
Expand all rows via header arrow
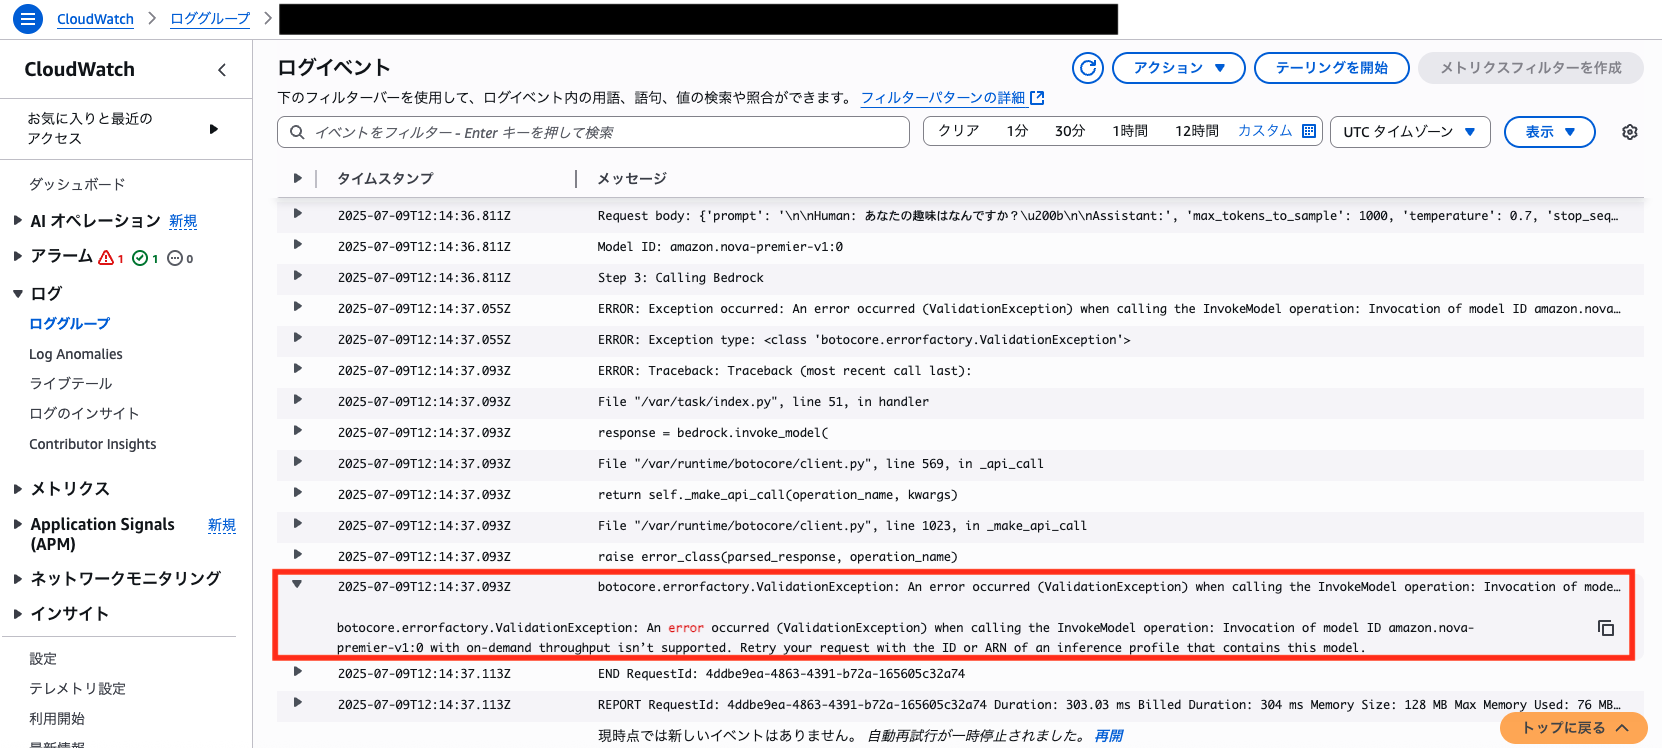pyautogui.click(x=297, y=178)
